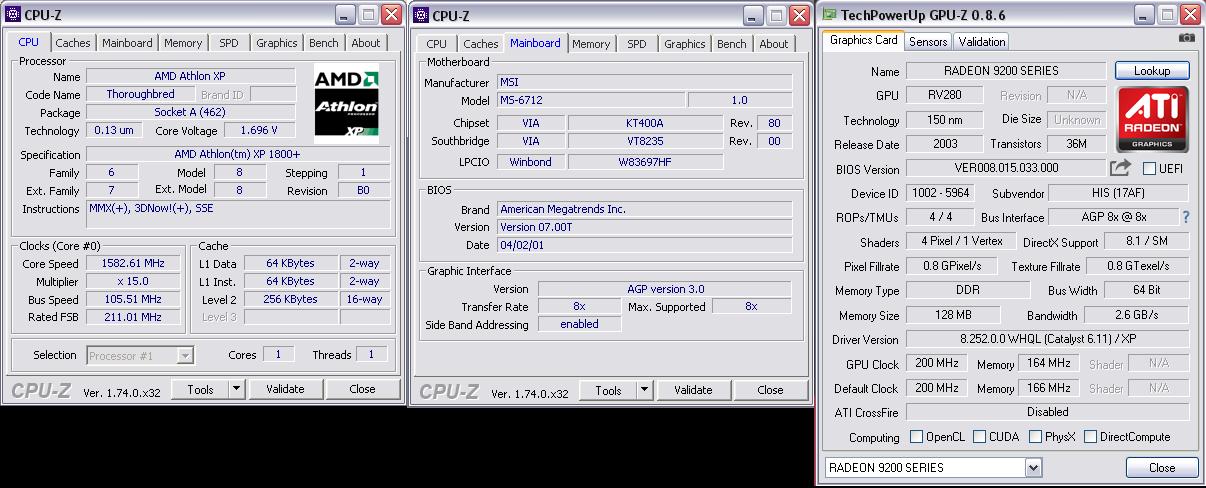Switch to Sensors tab in GPU-Z

point(928,41)
